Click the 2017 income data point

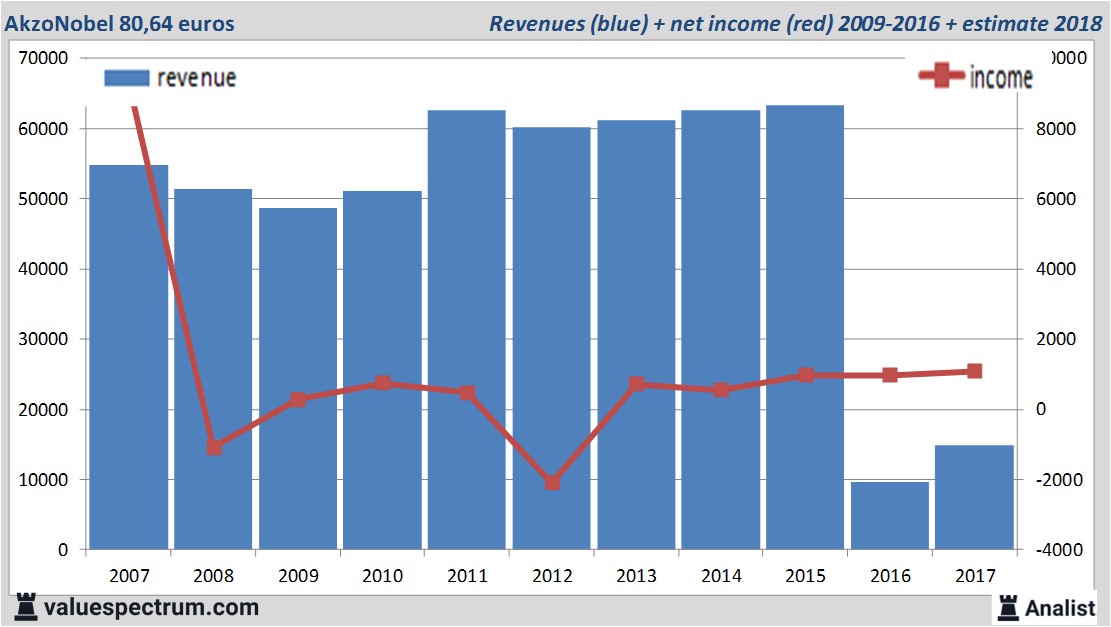tap(975, 371)
